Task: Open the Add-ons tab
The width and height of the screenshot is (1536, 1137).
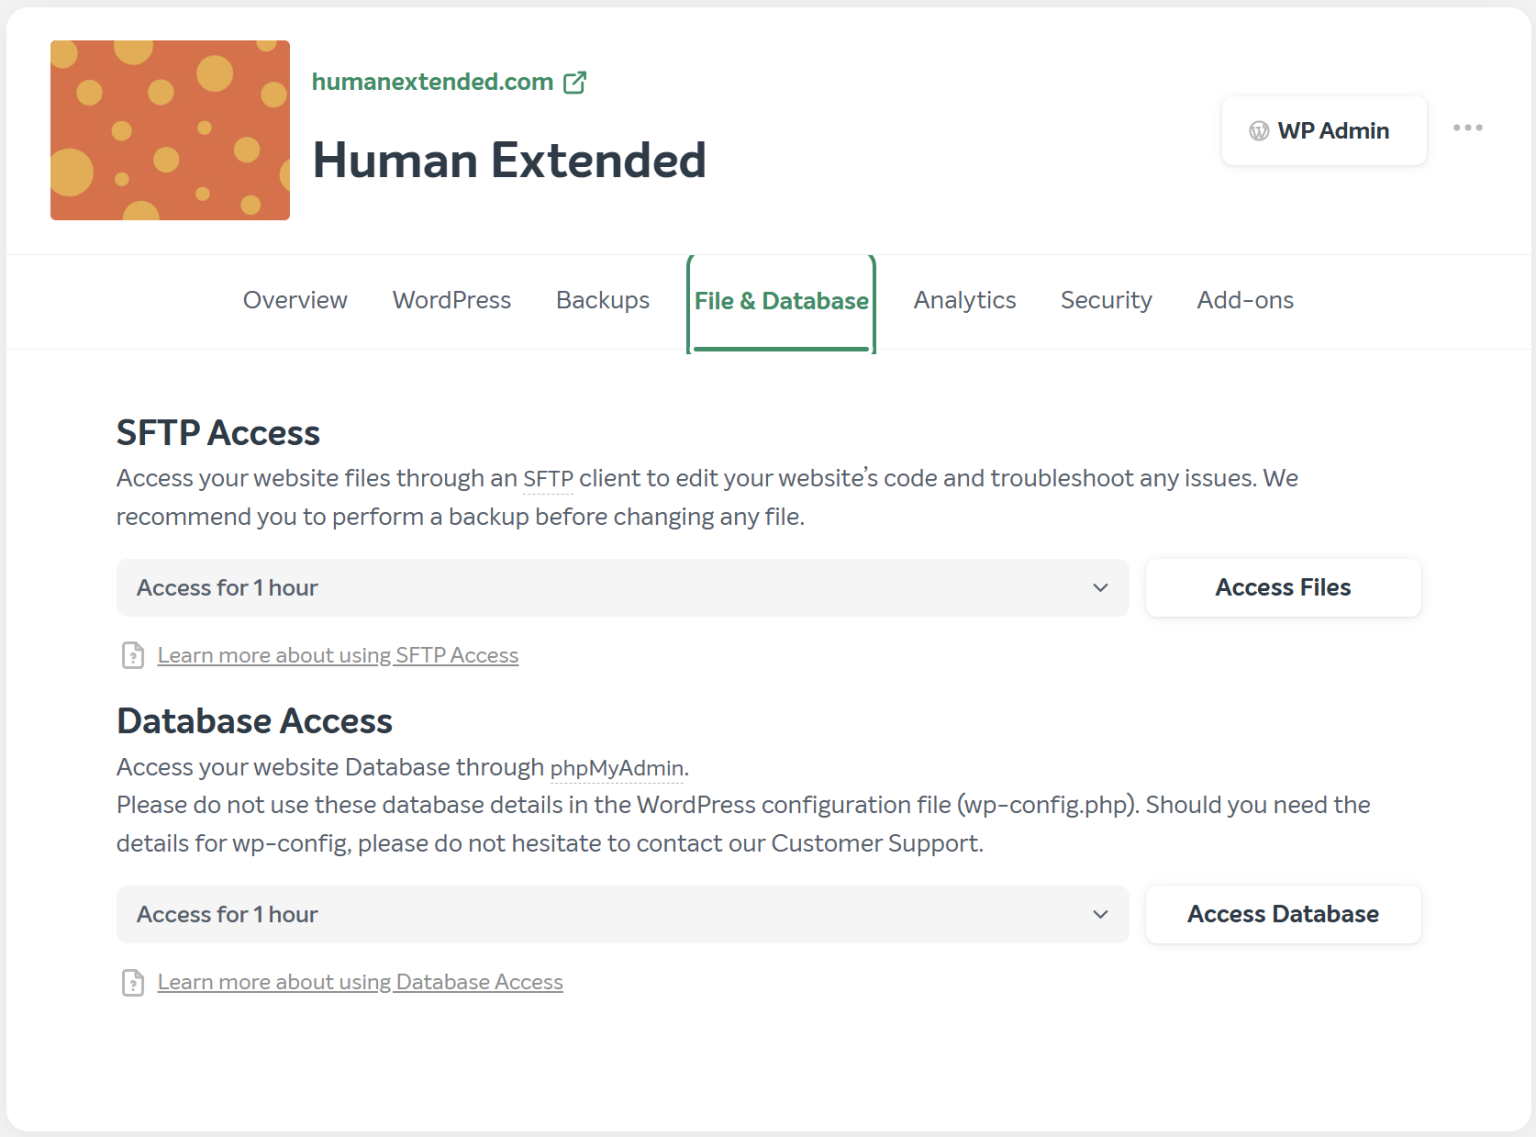Action: (1245, 300)
